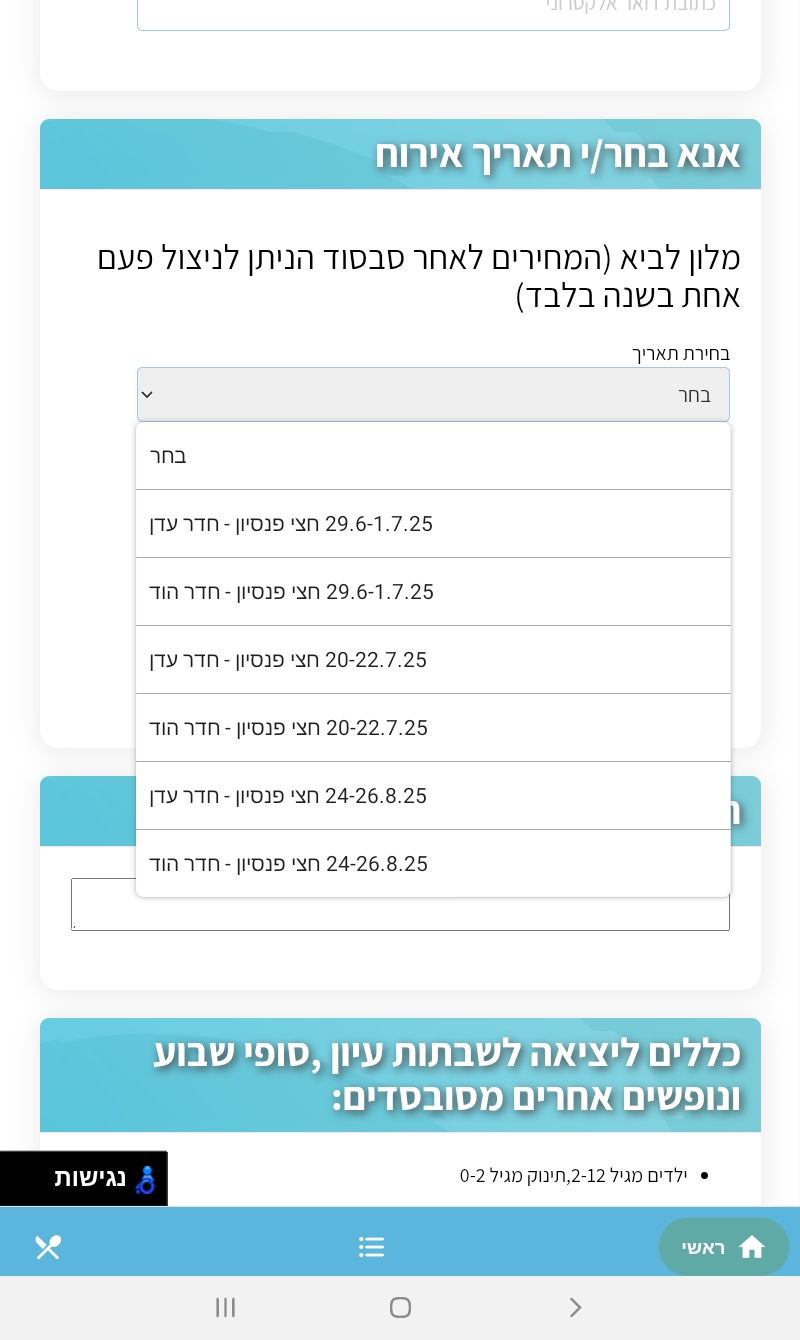
Task: Pick 24-26.8.25 חדר עדן option
Action: tap(433, 796)
